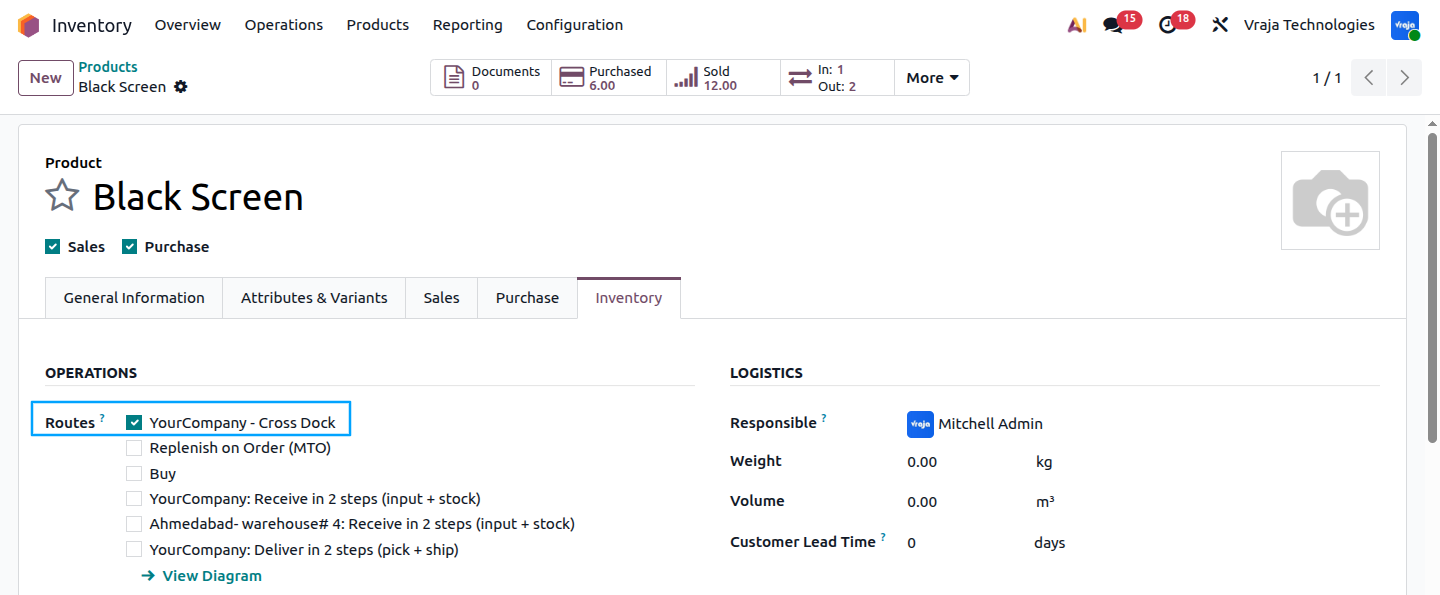Go to next record arrow
The image size is (1440, 595).
point(1405,78)
